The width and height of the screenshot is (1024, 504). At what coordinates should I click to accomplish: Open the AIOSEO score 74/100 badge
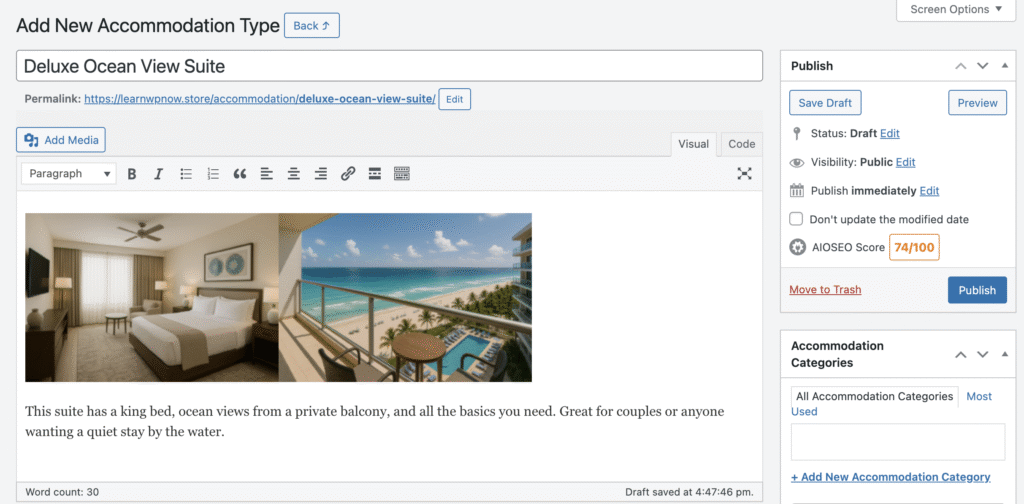point(914,247)
